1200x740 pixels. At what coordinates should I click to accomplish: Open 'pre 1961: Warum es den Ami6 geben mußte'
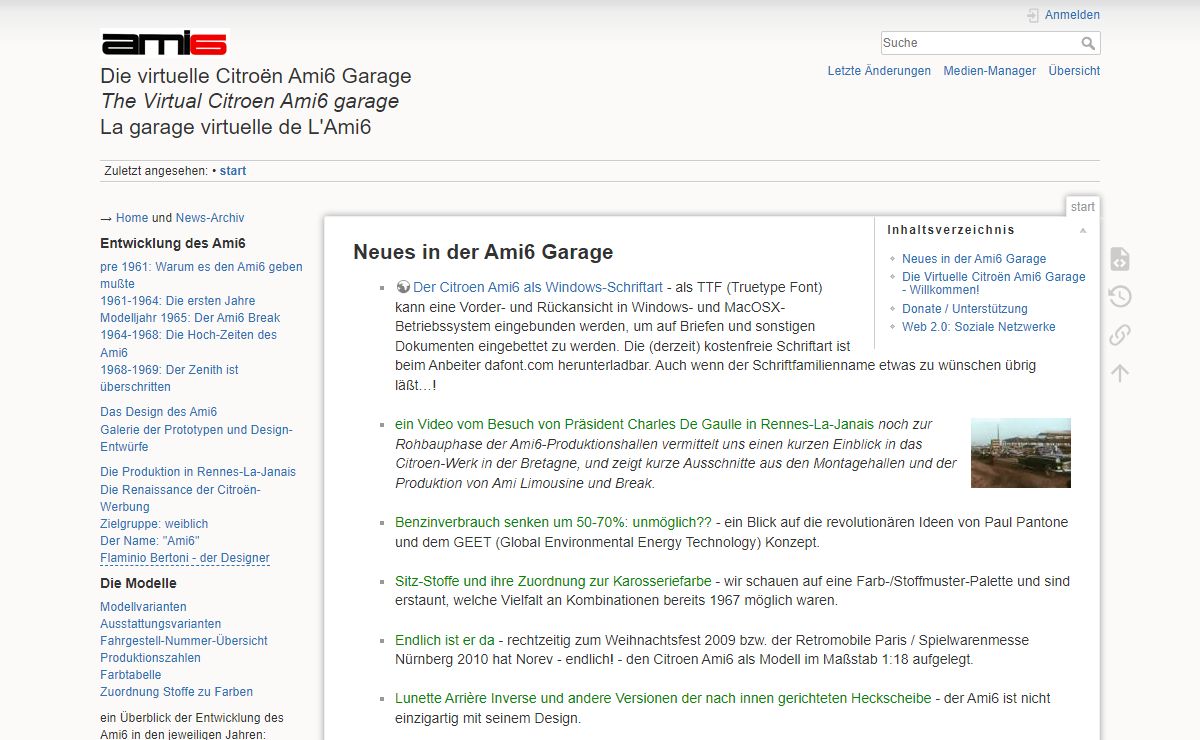point(201,275)
